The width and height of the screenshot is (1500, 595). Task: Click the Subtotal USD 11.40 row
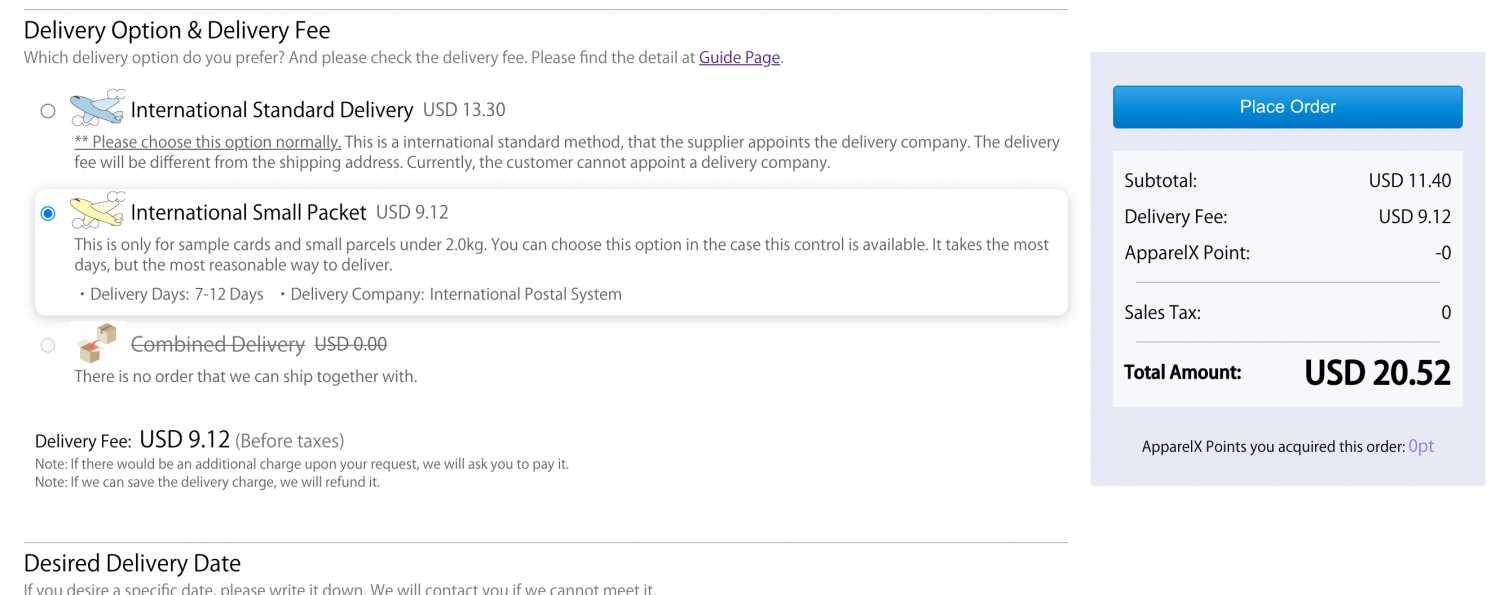coord(1287,181)
